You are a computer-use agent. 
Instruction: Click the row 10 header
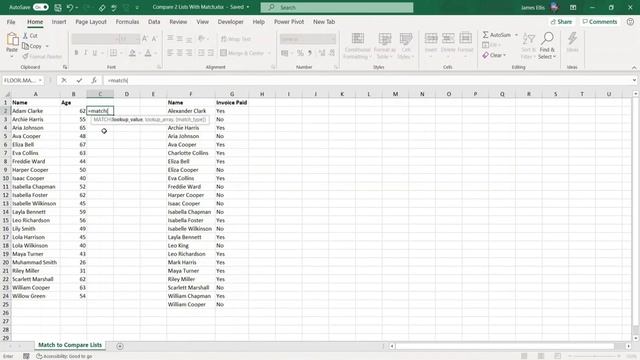(6, 178)
